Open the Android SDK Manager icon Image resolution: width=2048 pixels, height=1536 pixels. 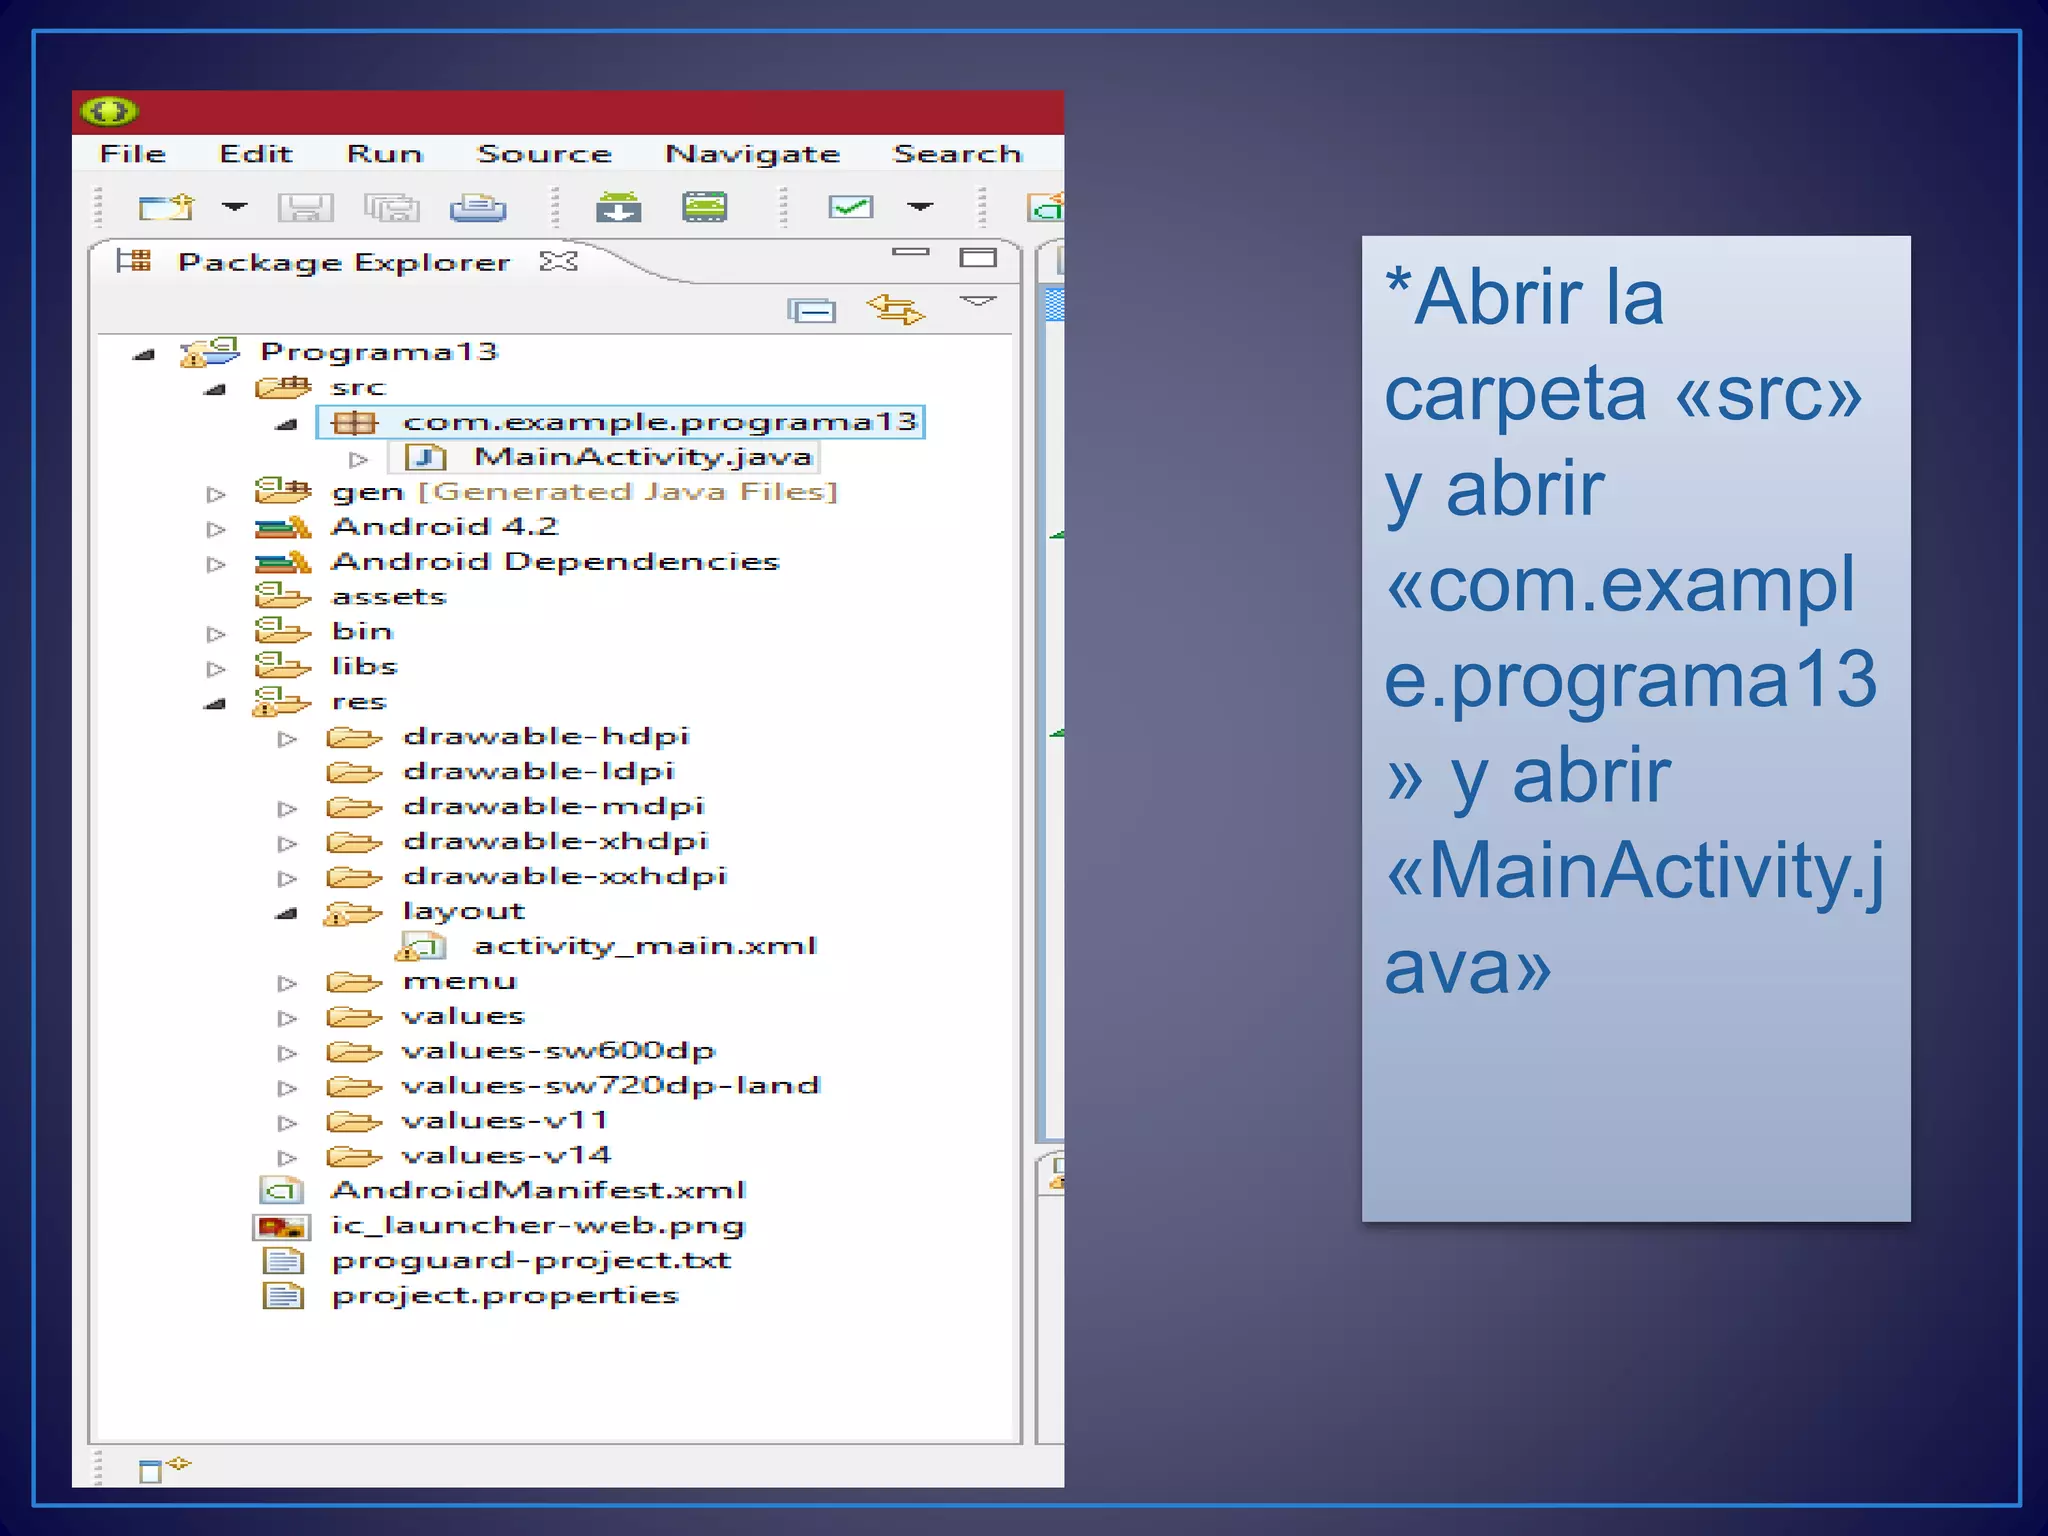tap(619, 207)
